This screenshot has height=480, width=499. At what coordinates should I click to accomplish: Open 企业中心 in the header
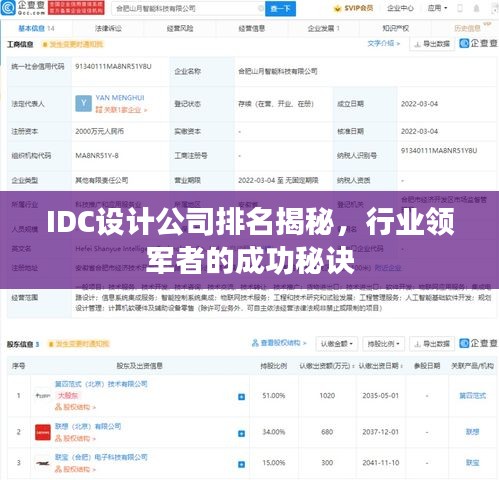coord(400,8)
